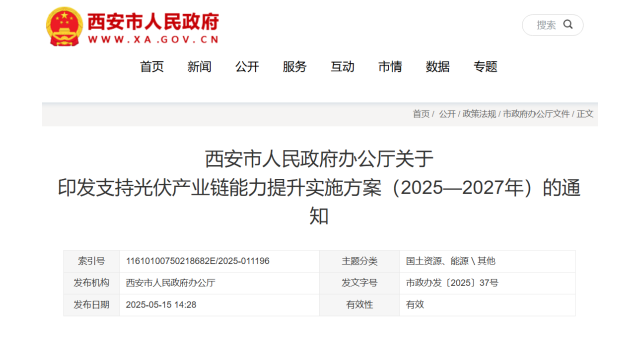Select the index number 11610100750218682E/2025-011196
This screenshot has width=640, height=360.
[x=198, y=261]
